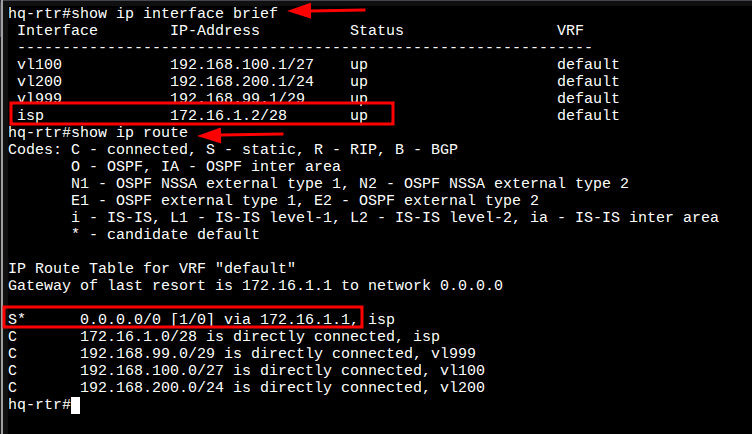Click the "VRF" column header
Image resolution: width=752 pixels, height=434 pixels.
[x=570, y=30]
